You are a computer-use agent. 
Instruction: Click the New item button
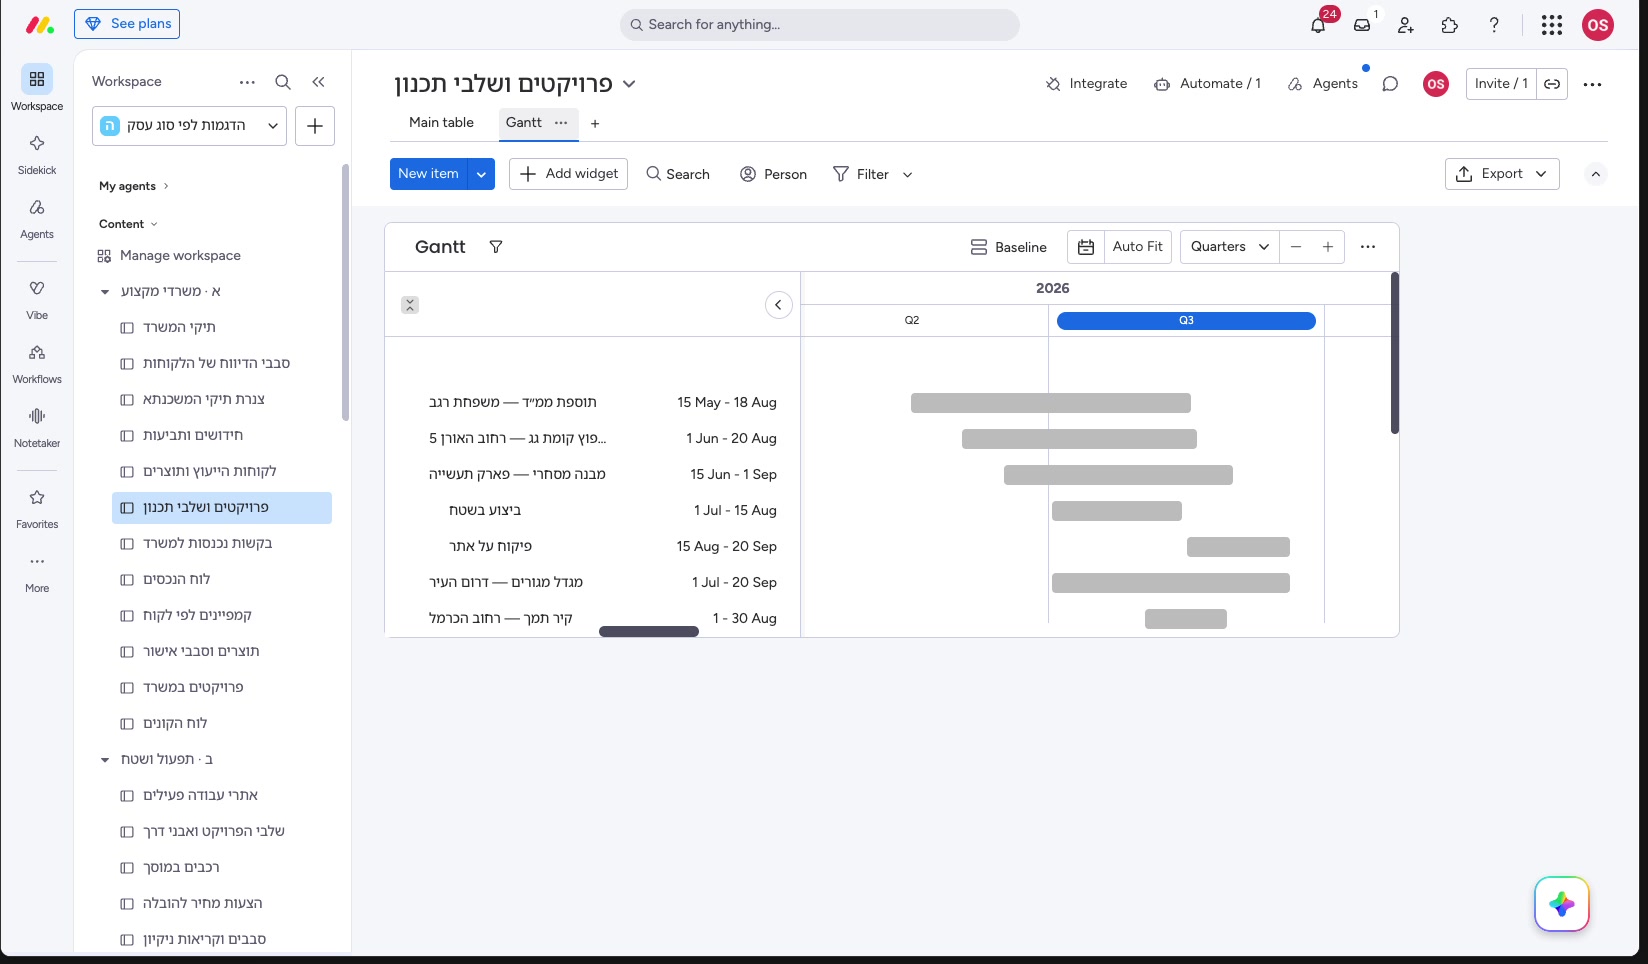[x=429, y=174]
